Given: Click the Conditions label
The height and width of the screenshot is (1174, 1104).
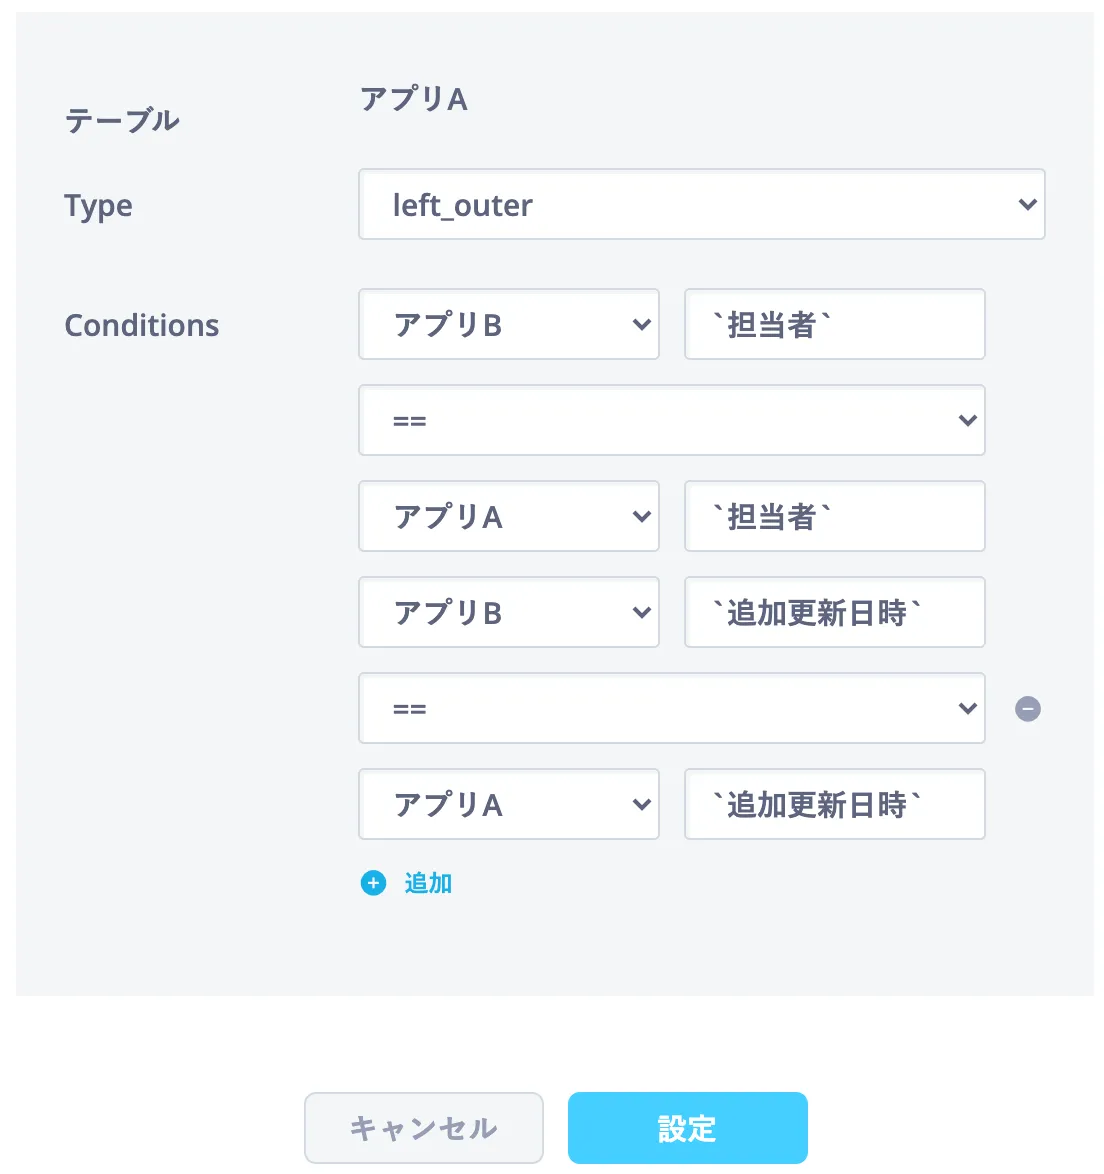Looking at the screenshot, I should point(142,325).
